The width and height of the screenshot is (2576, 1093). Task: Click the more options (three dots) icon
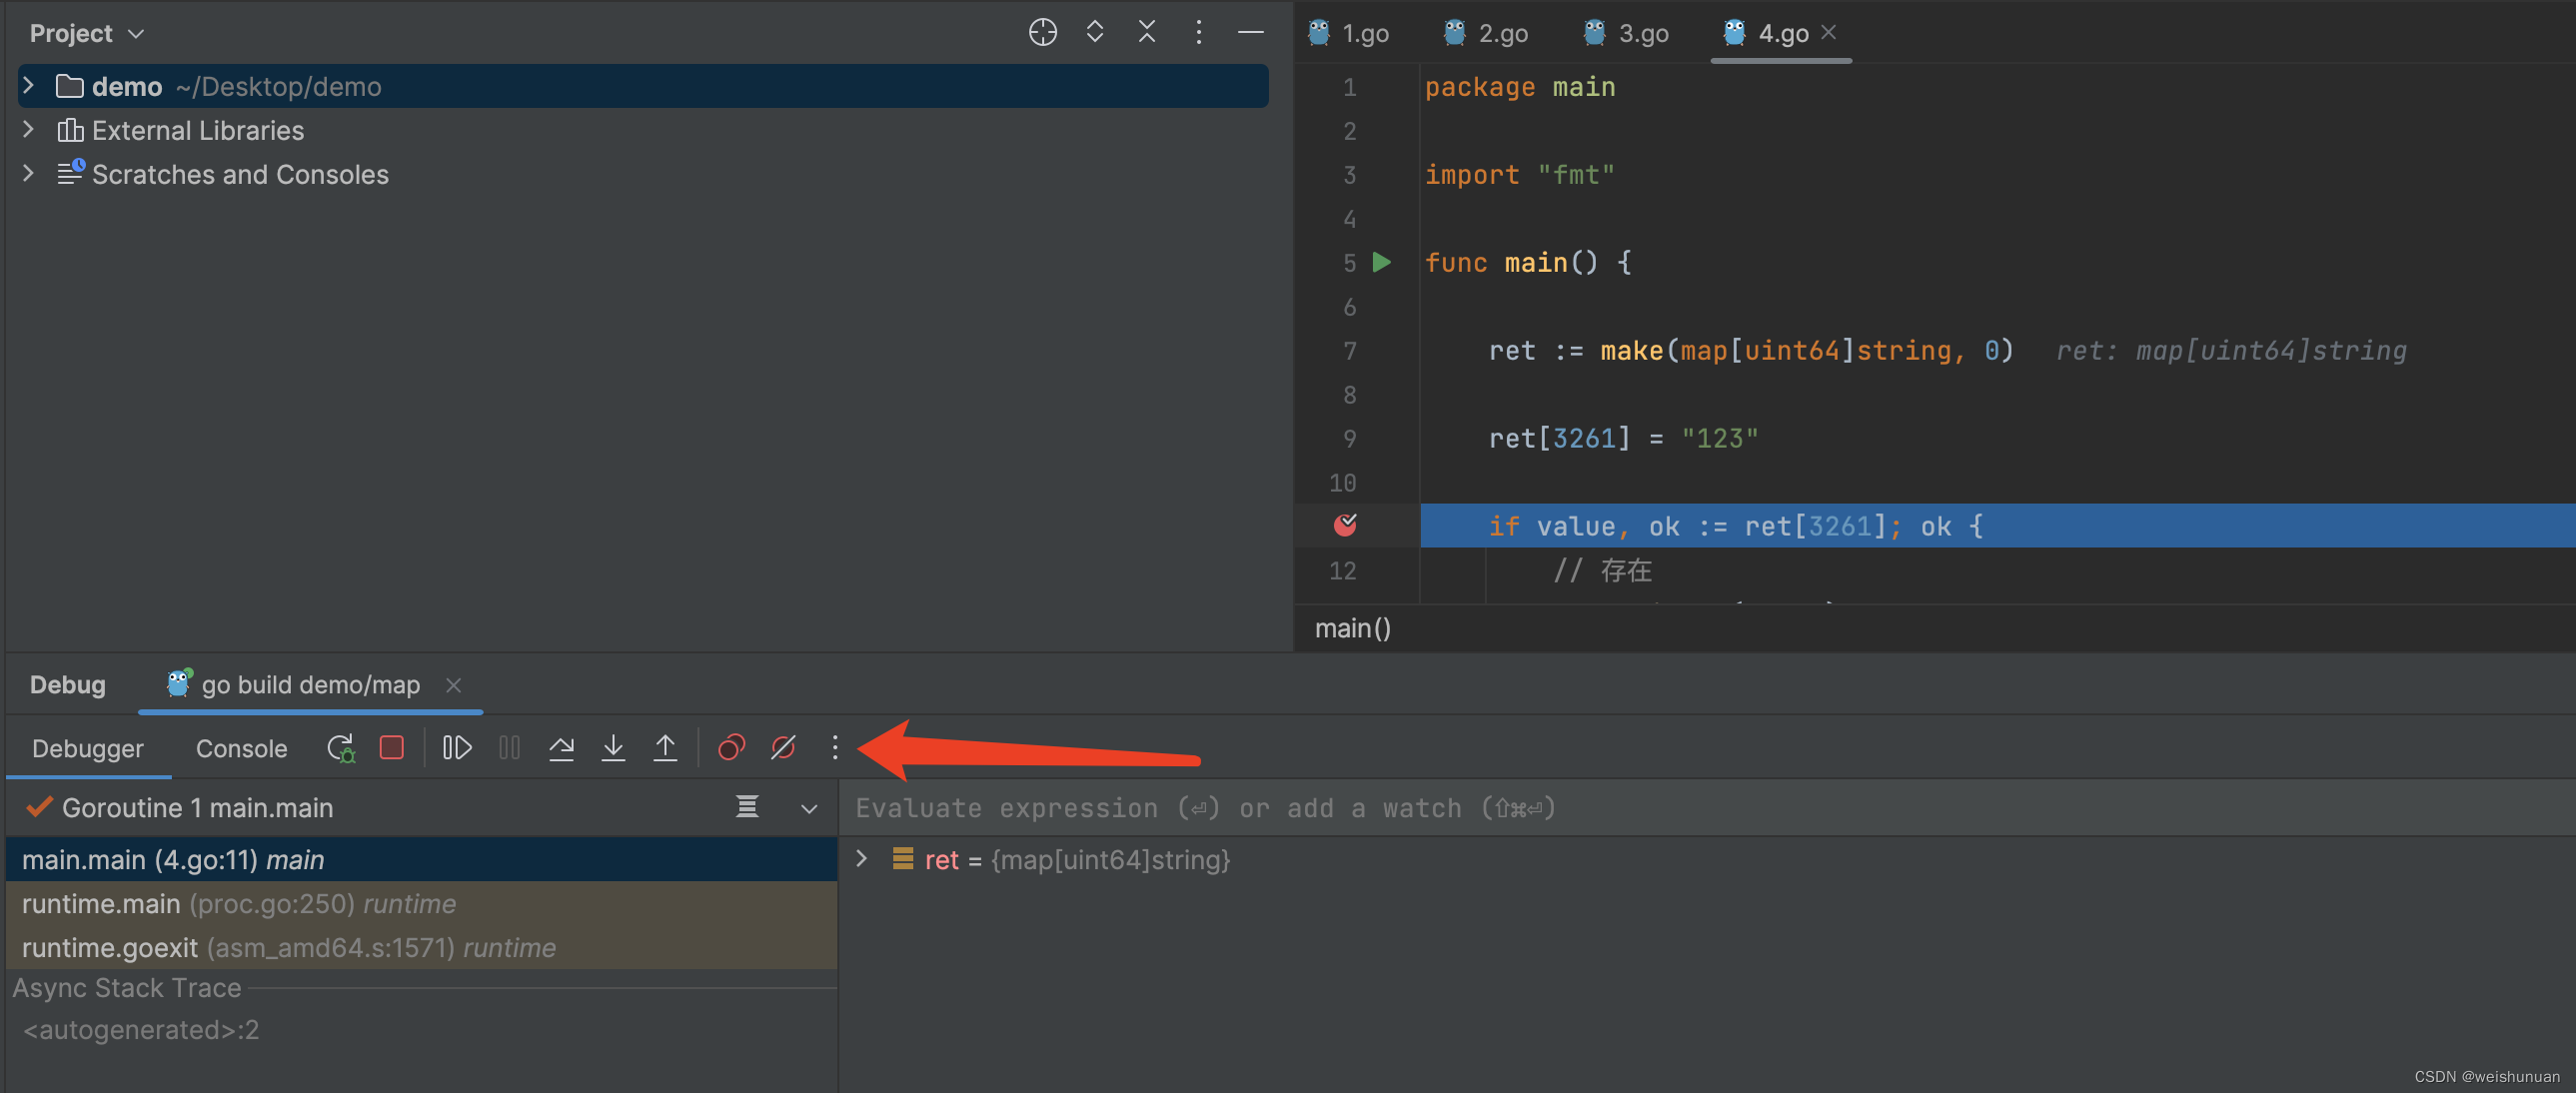[x=834, y=748]
